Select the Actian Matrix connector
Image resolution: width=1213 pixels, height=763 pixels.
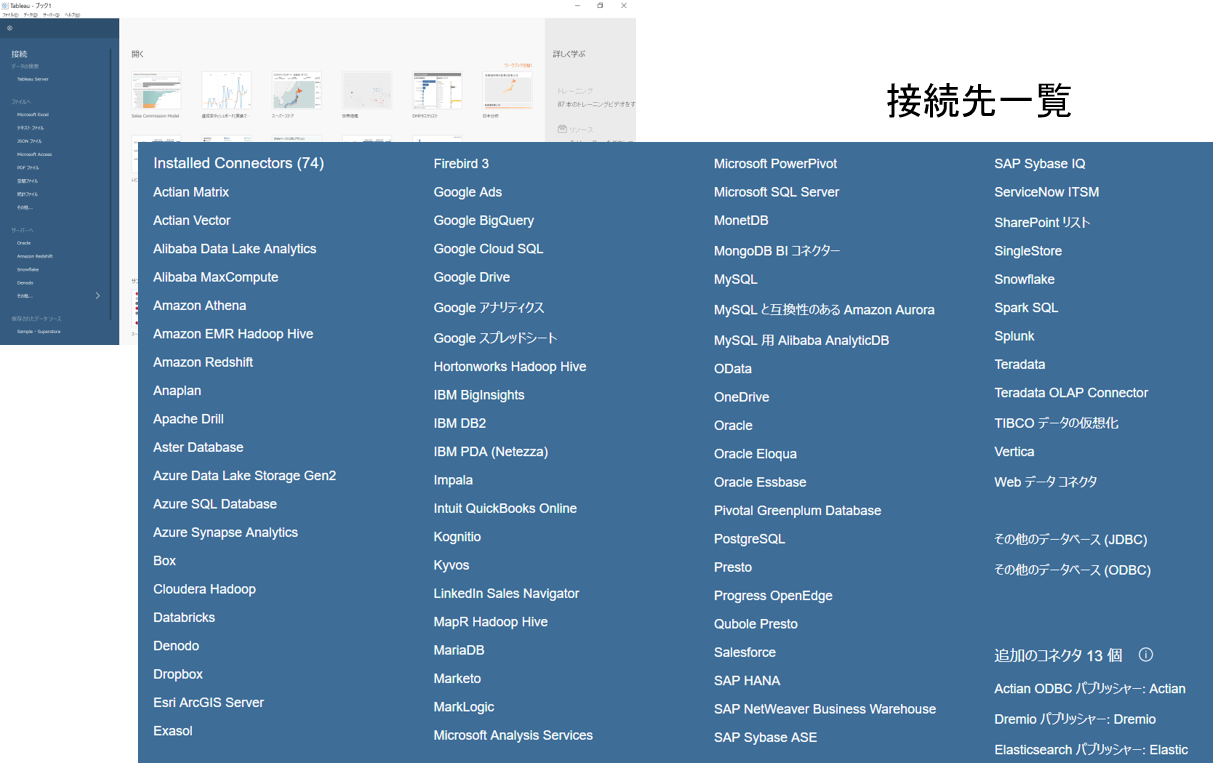point(191,192)
